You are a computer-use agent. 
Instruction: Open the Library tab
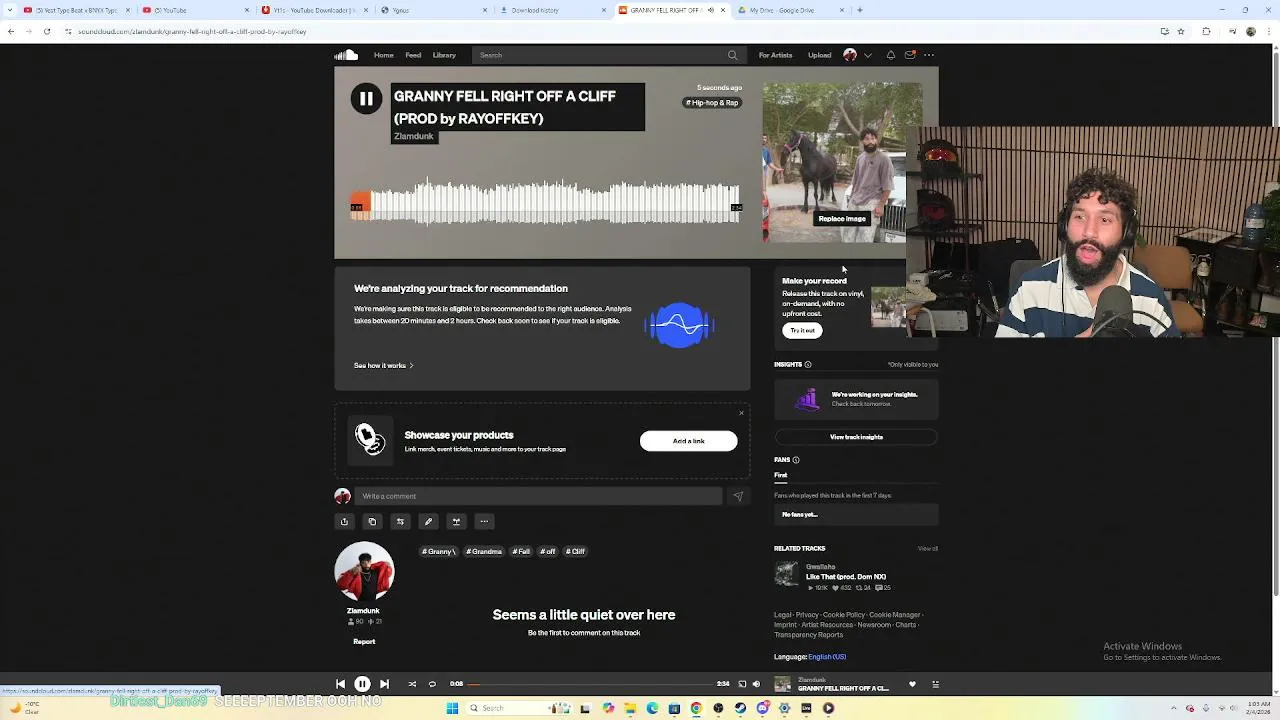coord(444,55)
